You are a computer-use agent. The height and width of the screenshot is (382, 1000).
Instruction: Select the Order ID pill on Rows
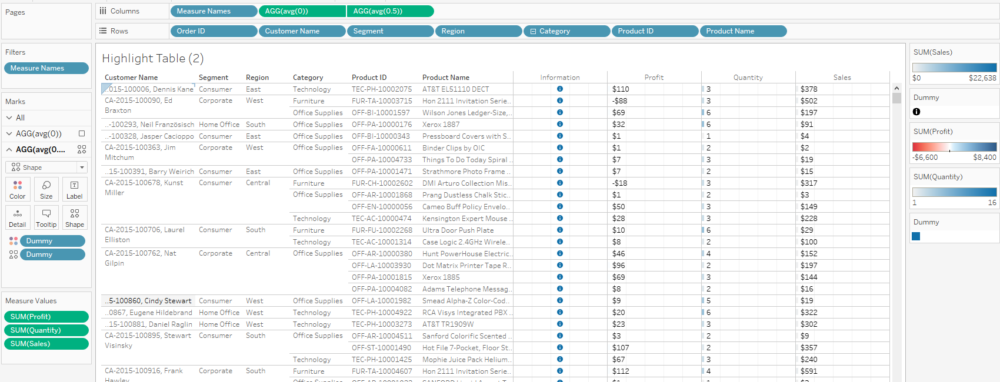click(x=214, y=31)
